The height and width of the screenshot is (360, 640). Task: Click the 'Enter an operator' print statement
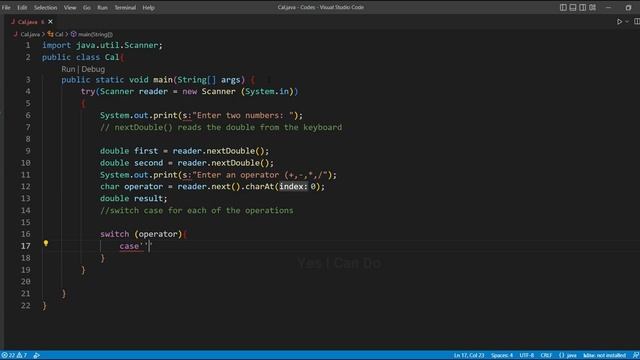218,175
